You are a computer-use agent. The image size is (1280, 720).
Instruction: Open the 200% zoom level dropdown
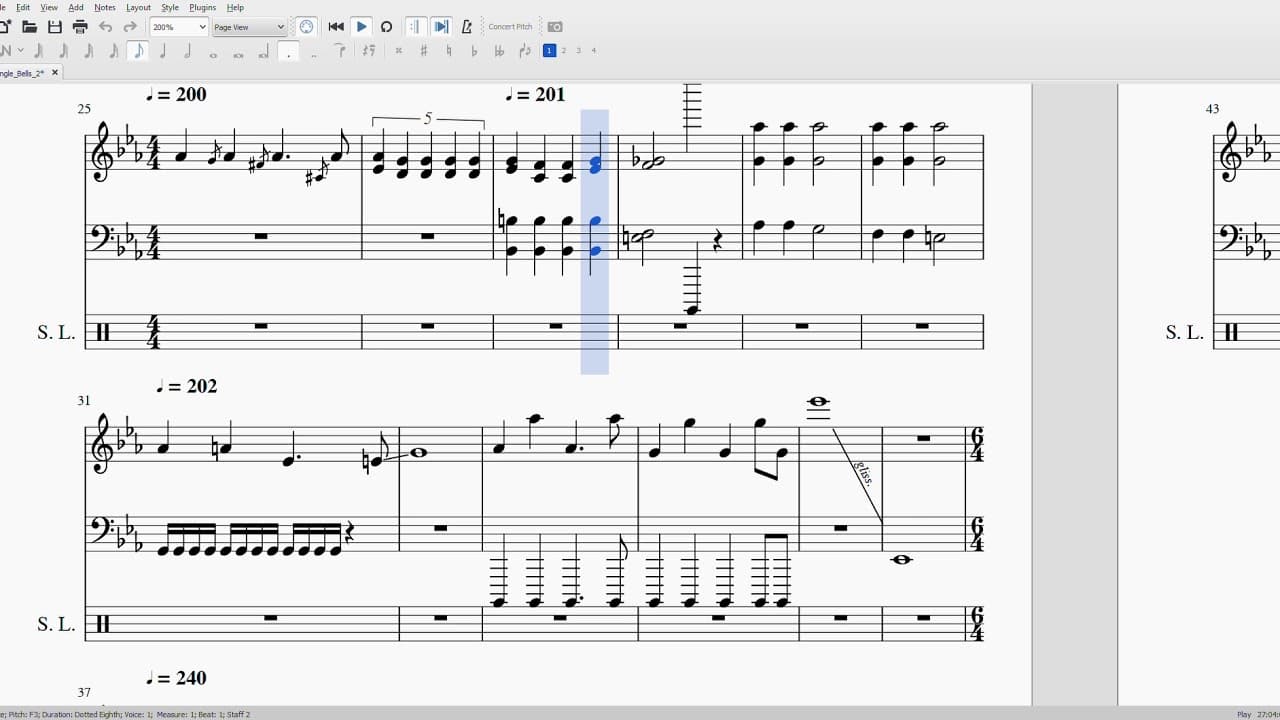tap(179, 27)
